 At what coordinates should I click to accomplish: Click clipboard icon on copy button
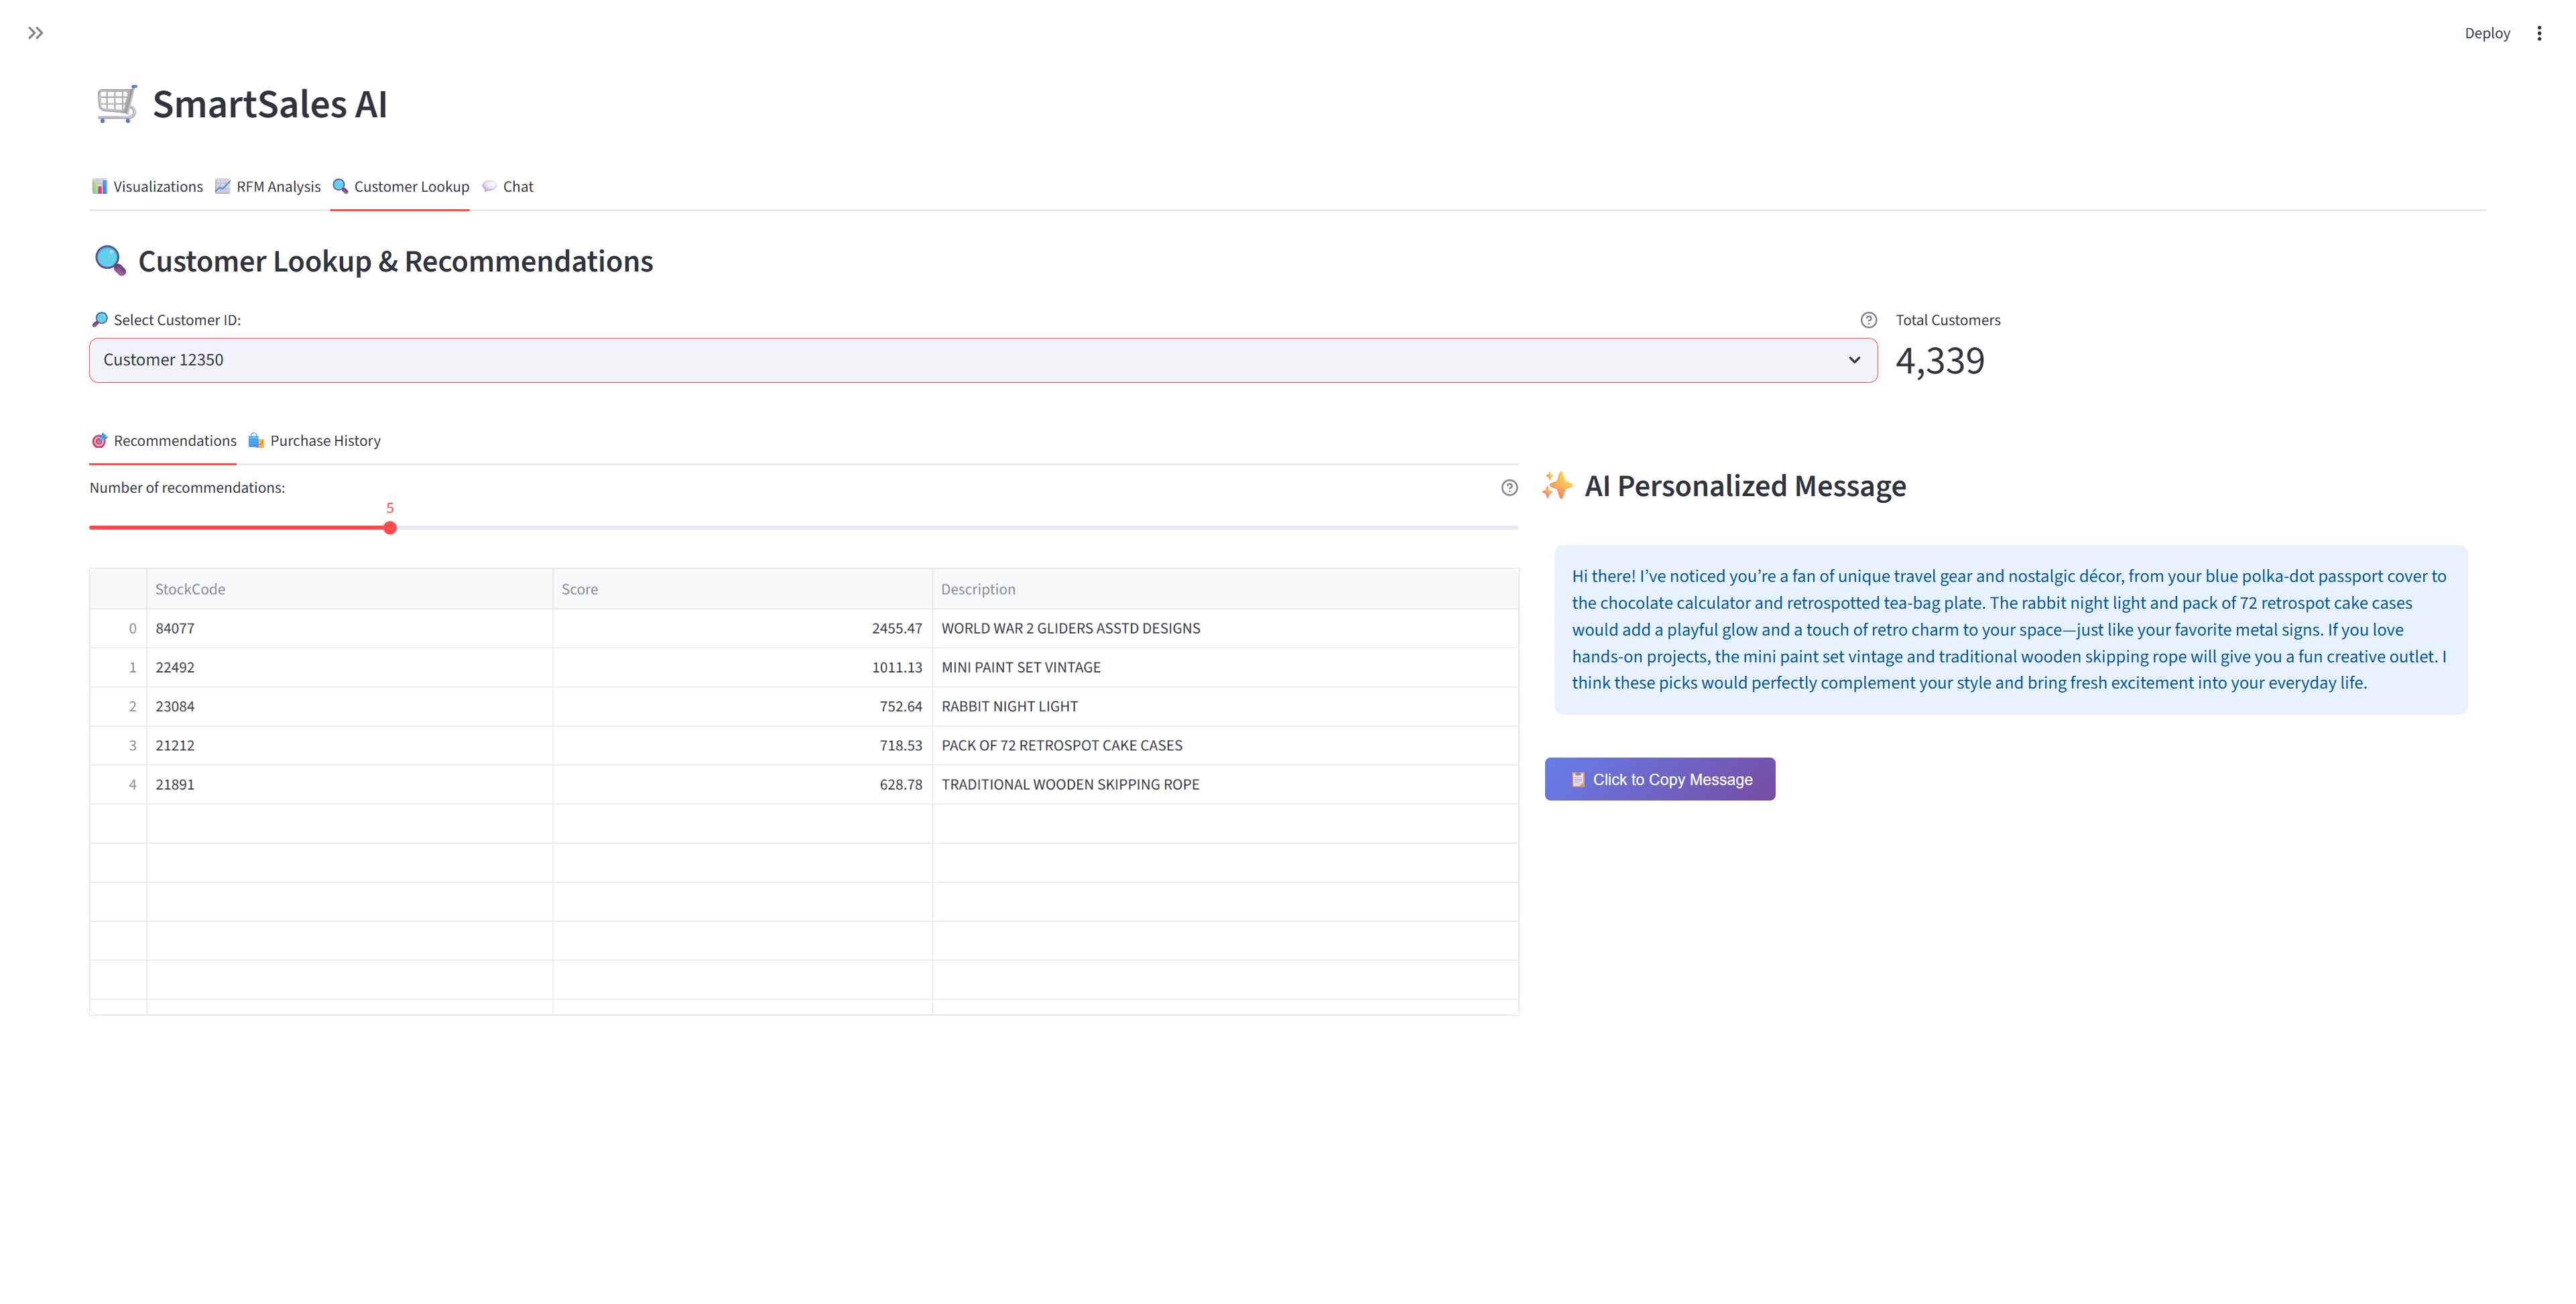pyautogui.click(x=1577, y=780)
